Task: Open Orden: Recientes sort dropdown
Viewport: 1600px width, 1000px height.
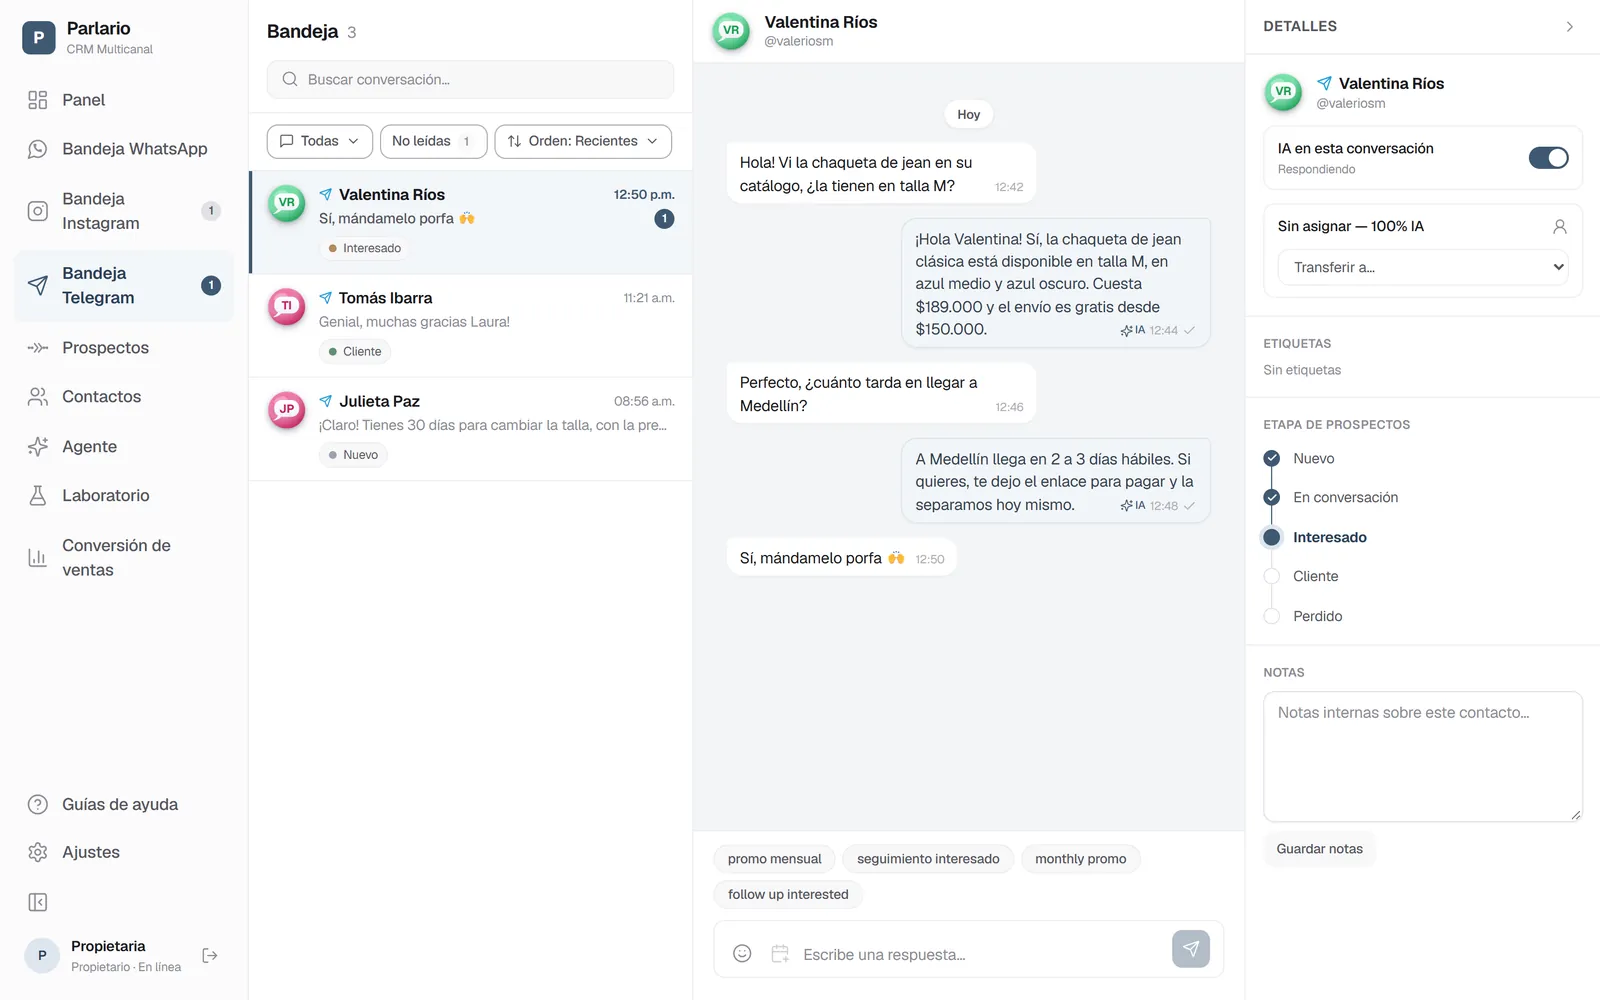Action: pyautogui.click(x=583, y=141)
